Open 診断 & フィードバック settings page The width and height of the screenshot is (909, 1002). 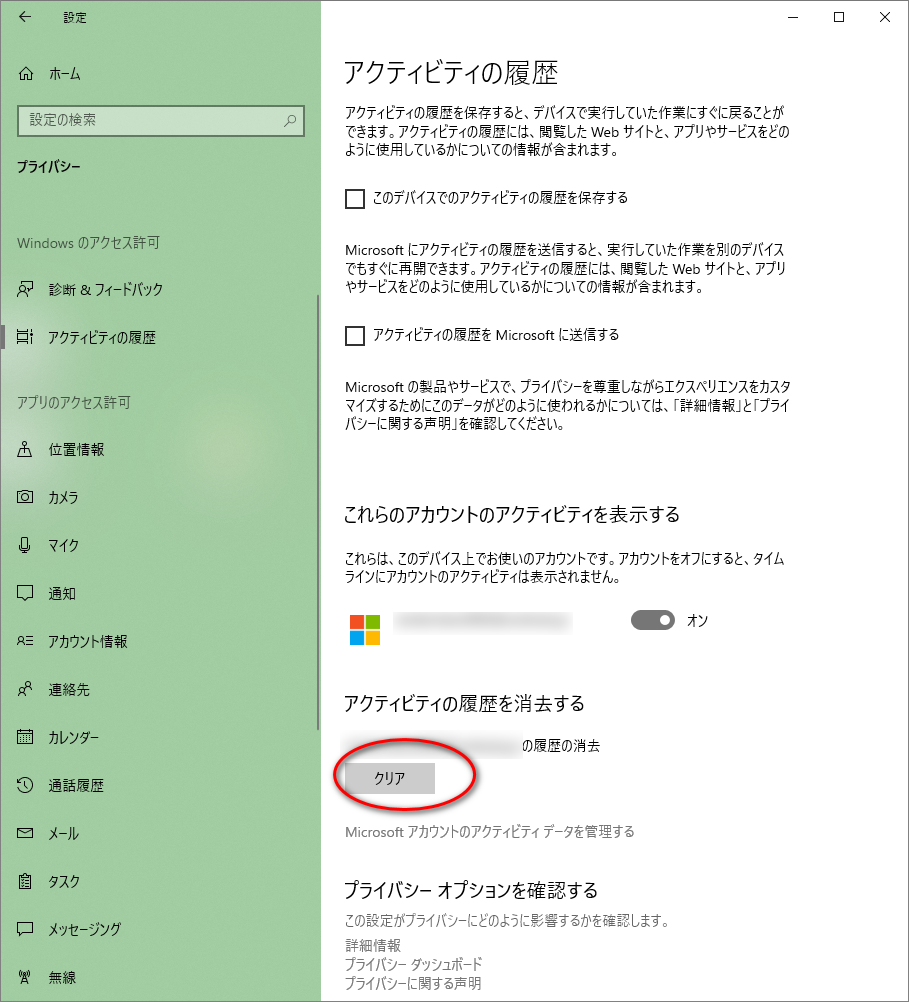point(105,290)
